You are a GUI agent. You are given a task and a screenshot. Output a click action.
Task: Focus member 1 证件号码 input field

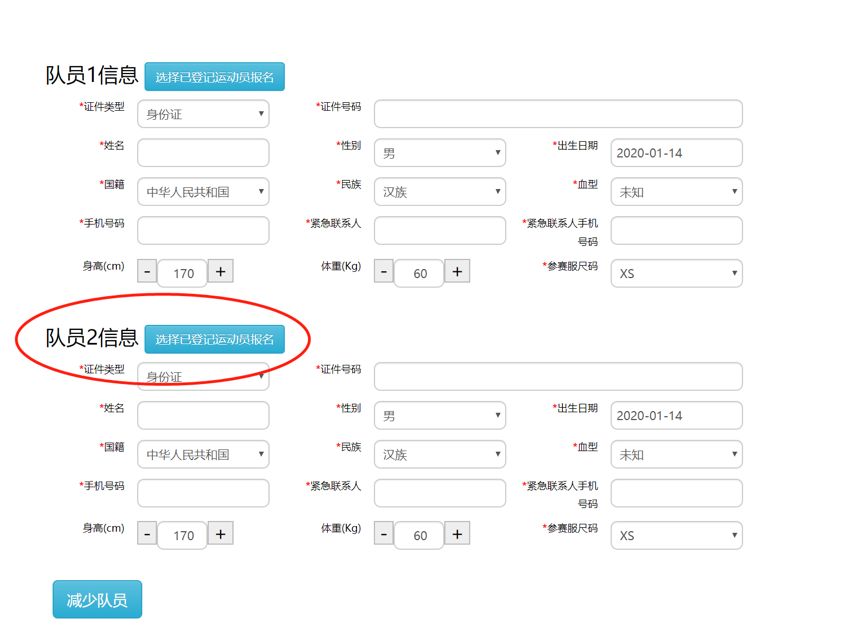click(558, 114)
